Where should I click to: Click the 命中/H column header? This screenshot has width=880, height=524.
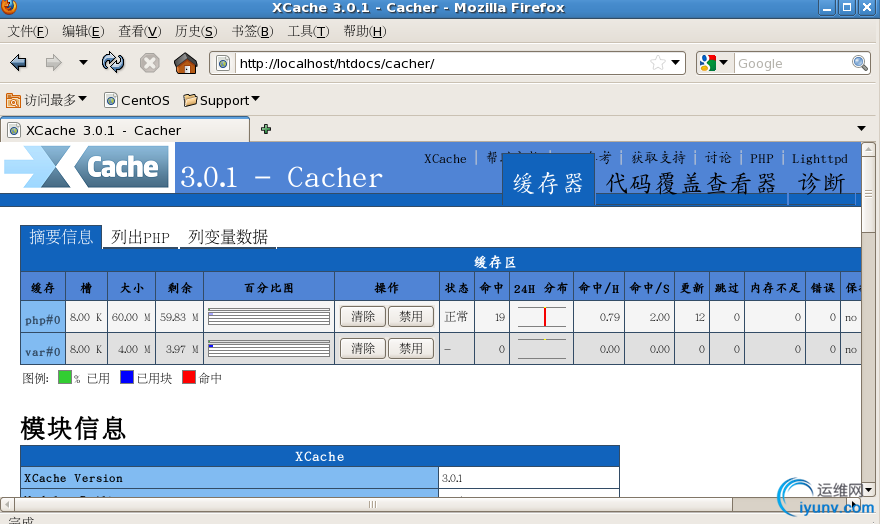pos(599,288)
